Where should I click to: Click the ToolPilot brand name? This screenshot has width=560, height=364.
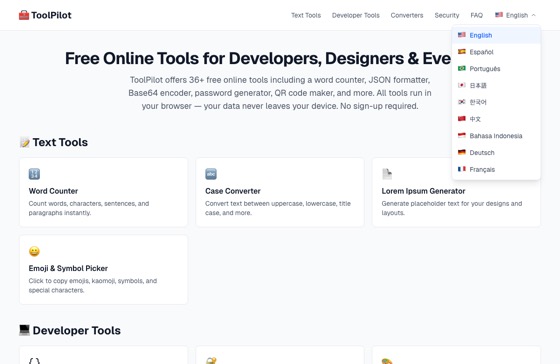[51, 15]
